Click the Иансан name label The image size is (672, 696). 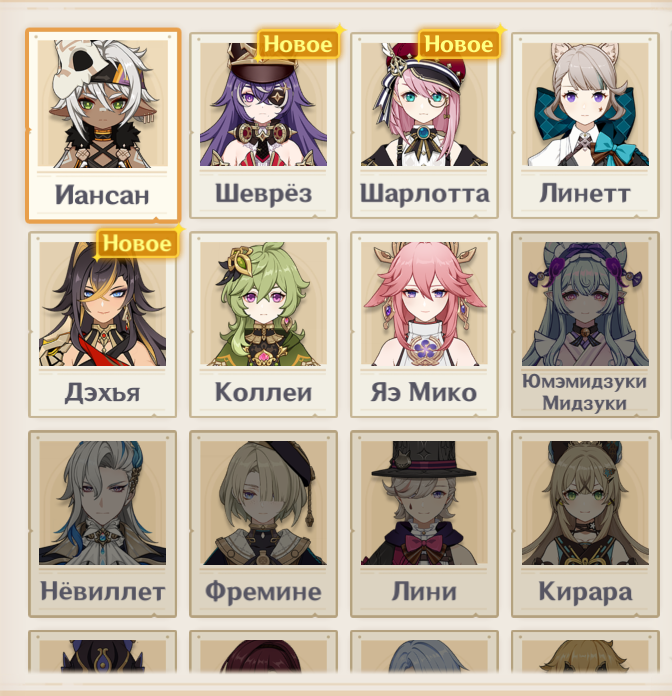(102, 195)
